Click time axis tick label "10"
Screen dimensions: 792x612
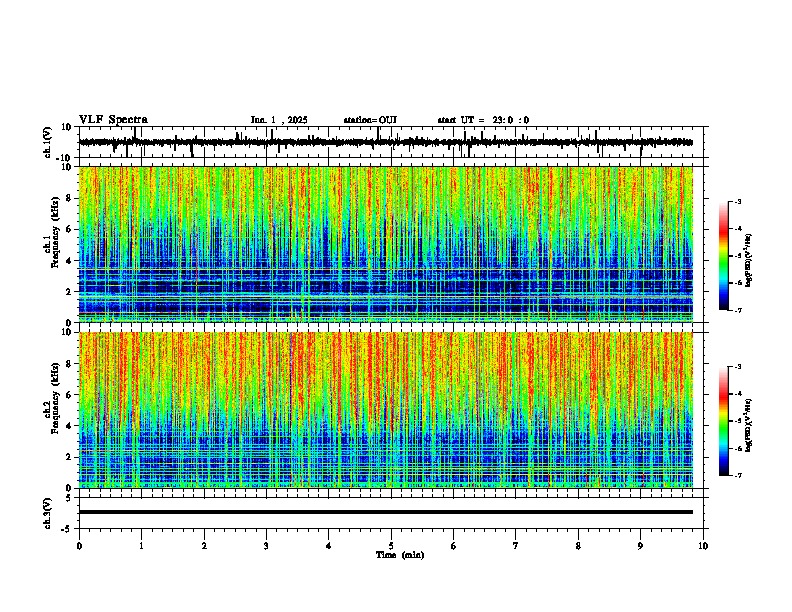[703, 546]
